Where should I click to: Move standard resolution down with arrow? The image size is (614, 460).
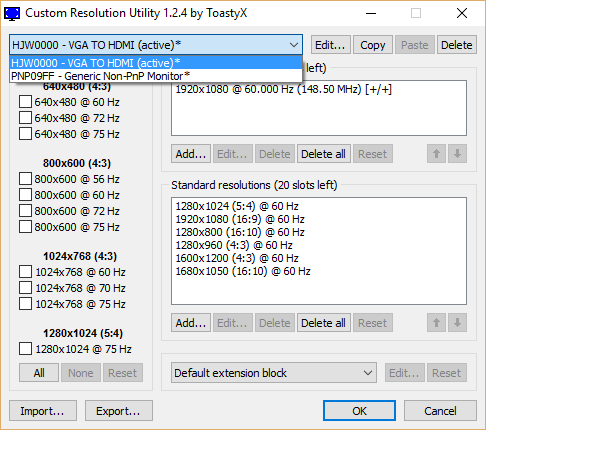pyautogui.click(x=458, y=323)
